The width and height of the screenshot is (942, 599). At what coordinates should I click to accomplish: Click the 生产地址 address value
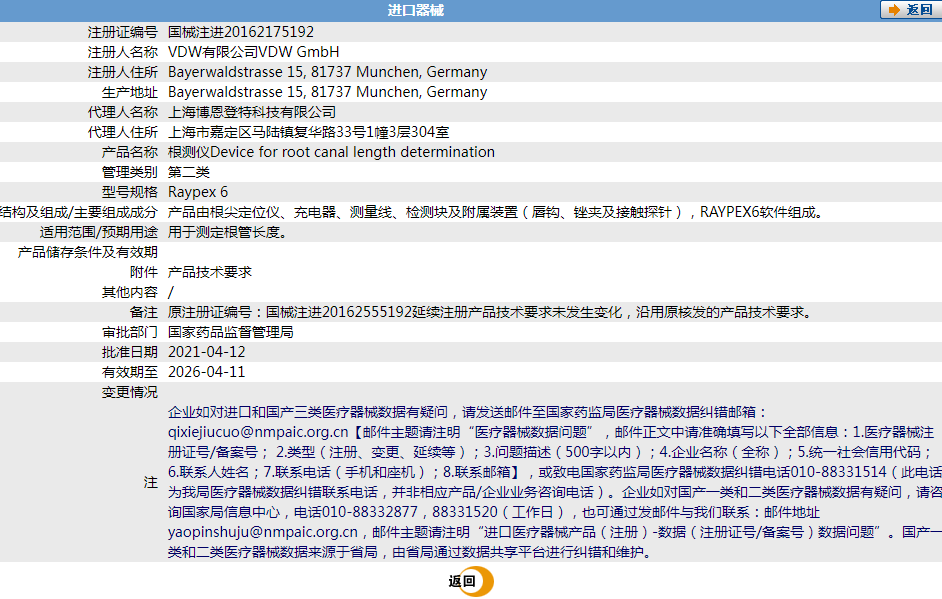pos(327,92)
